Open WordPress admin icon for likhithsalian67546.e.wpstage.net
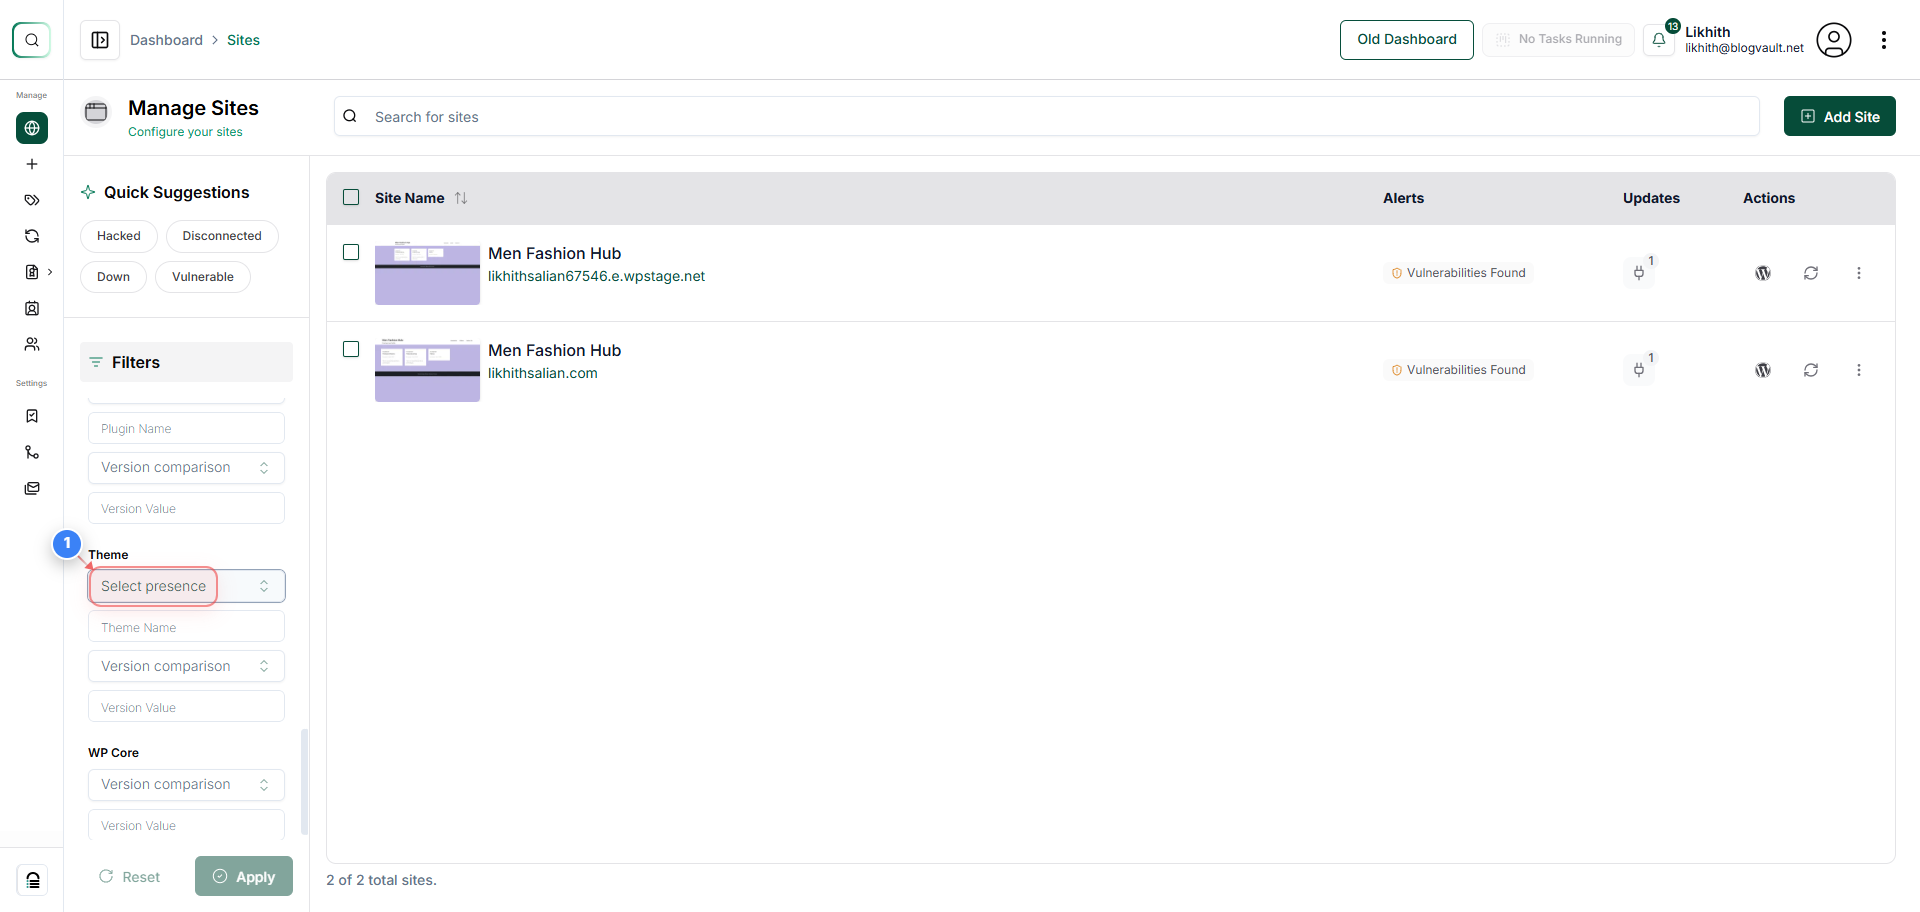Viewport: 1920px width, 912px height. tap(1763, 273)
